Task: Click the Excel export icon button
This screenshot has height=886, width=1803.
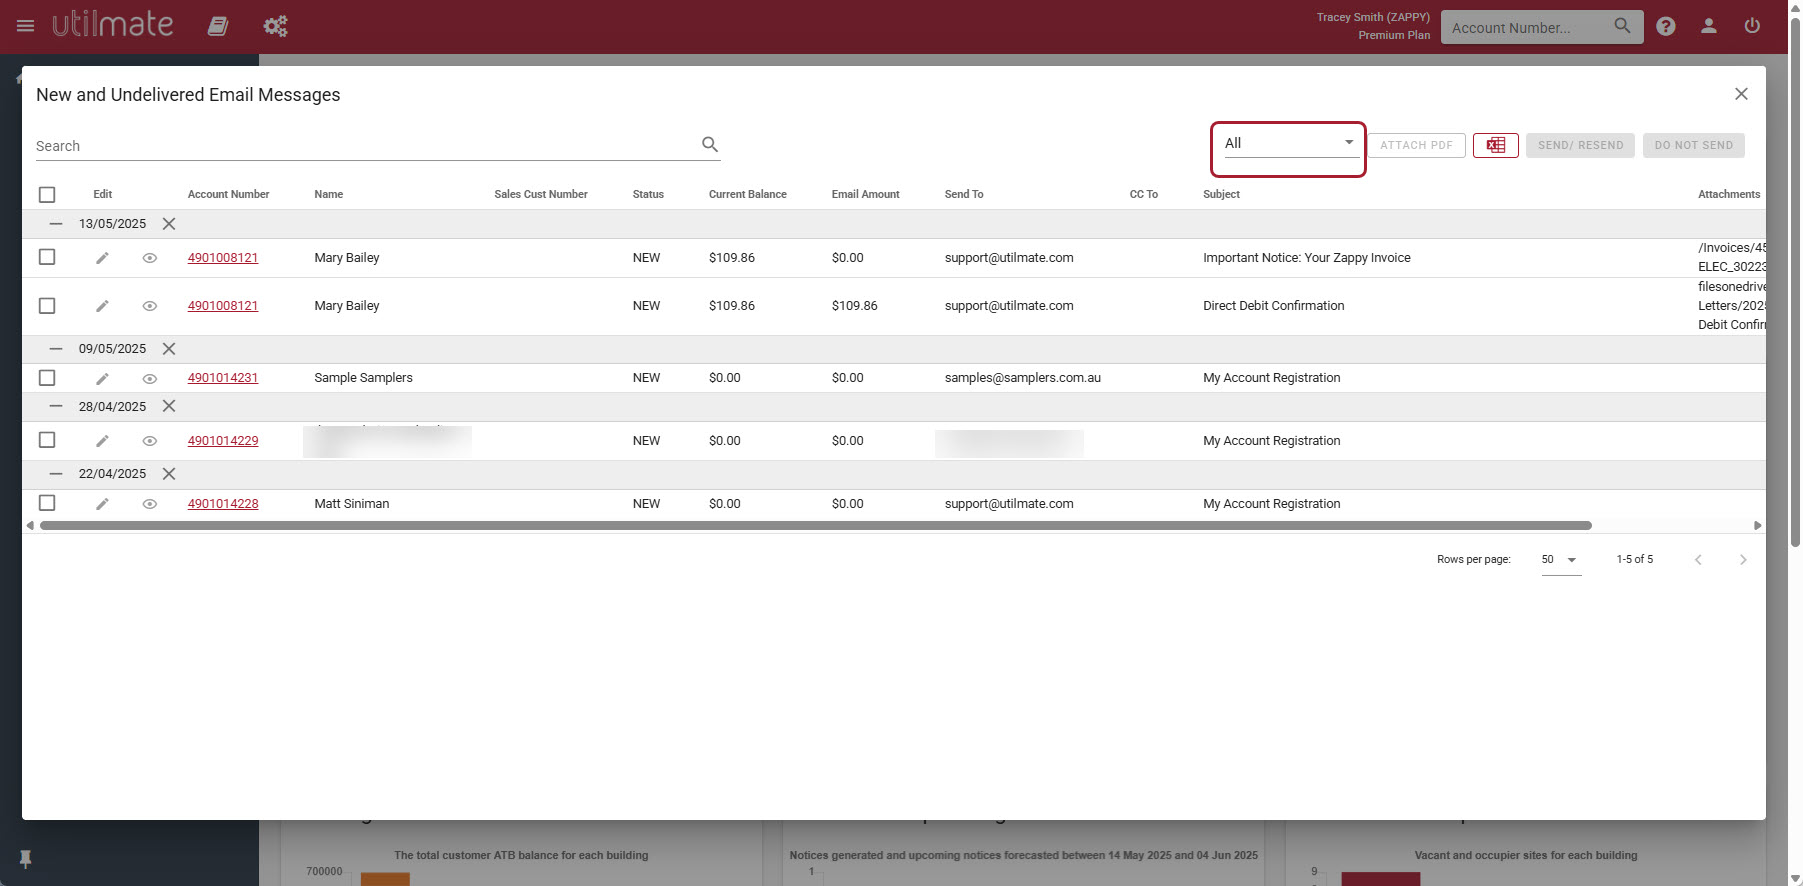Action: (1495, 145)
